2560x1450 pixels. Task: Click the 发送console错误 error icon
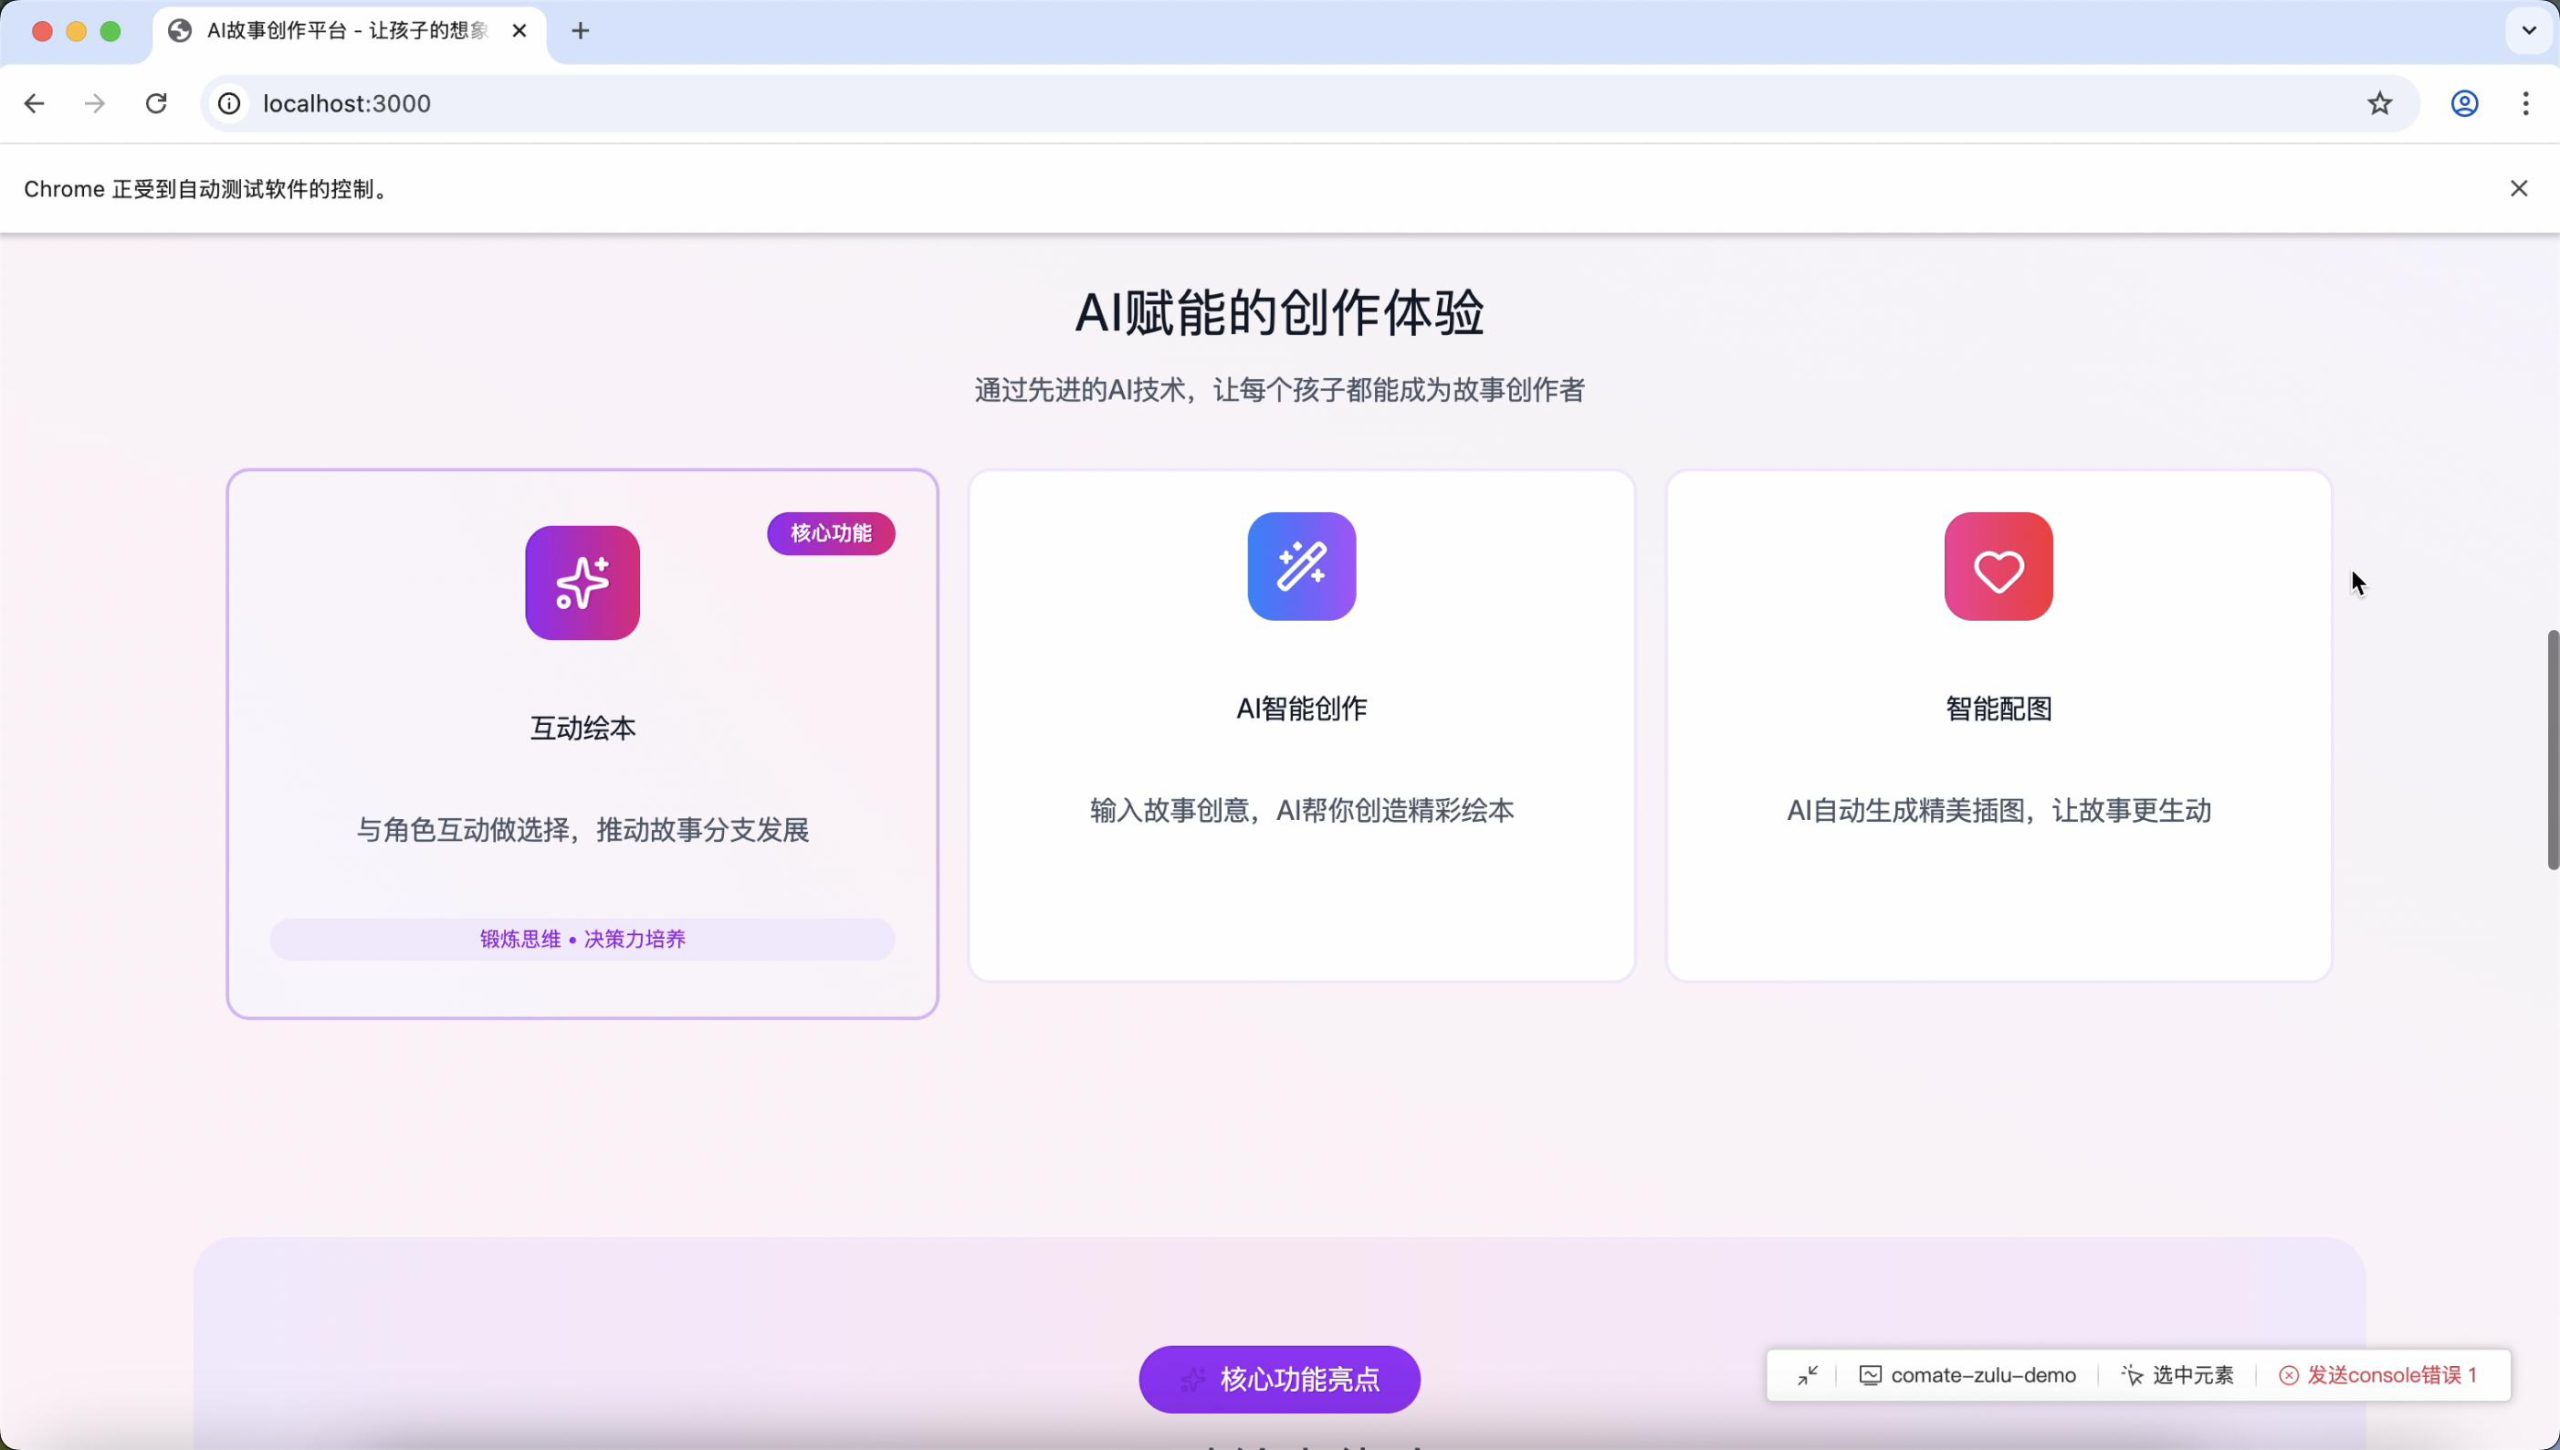(x=2291, y=1374)
